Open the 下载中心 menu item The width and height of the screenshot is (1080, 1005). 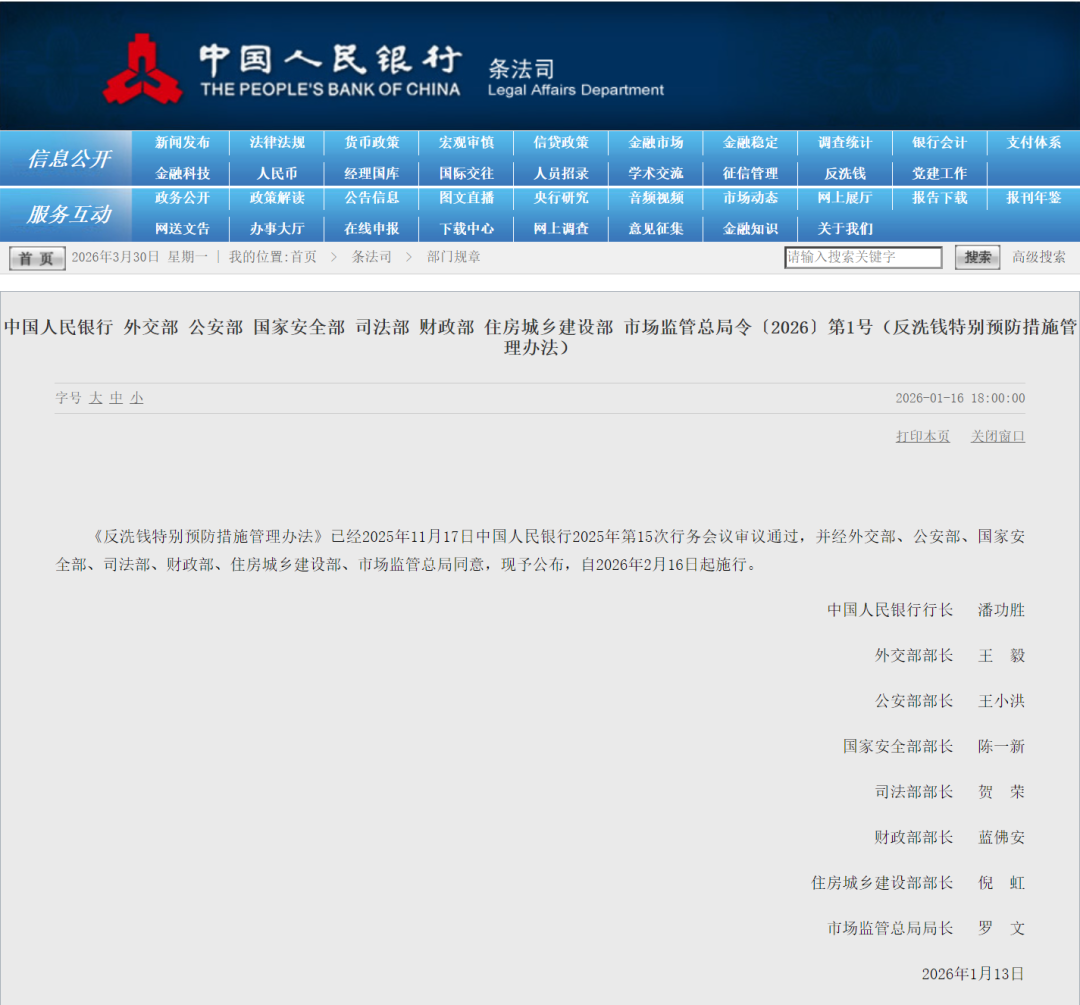466,229
